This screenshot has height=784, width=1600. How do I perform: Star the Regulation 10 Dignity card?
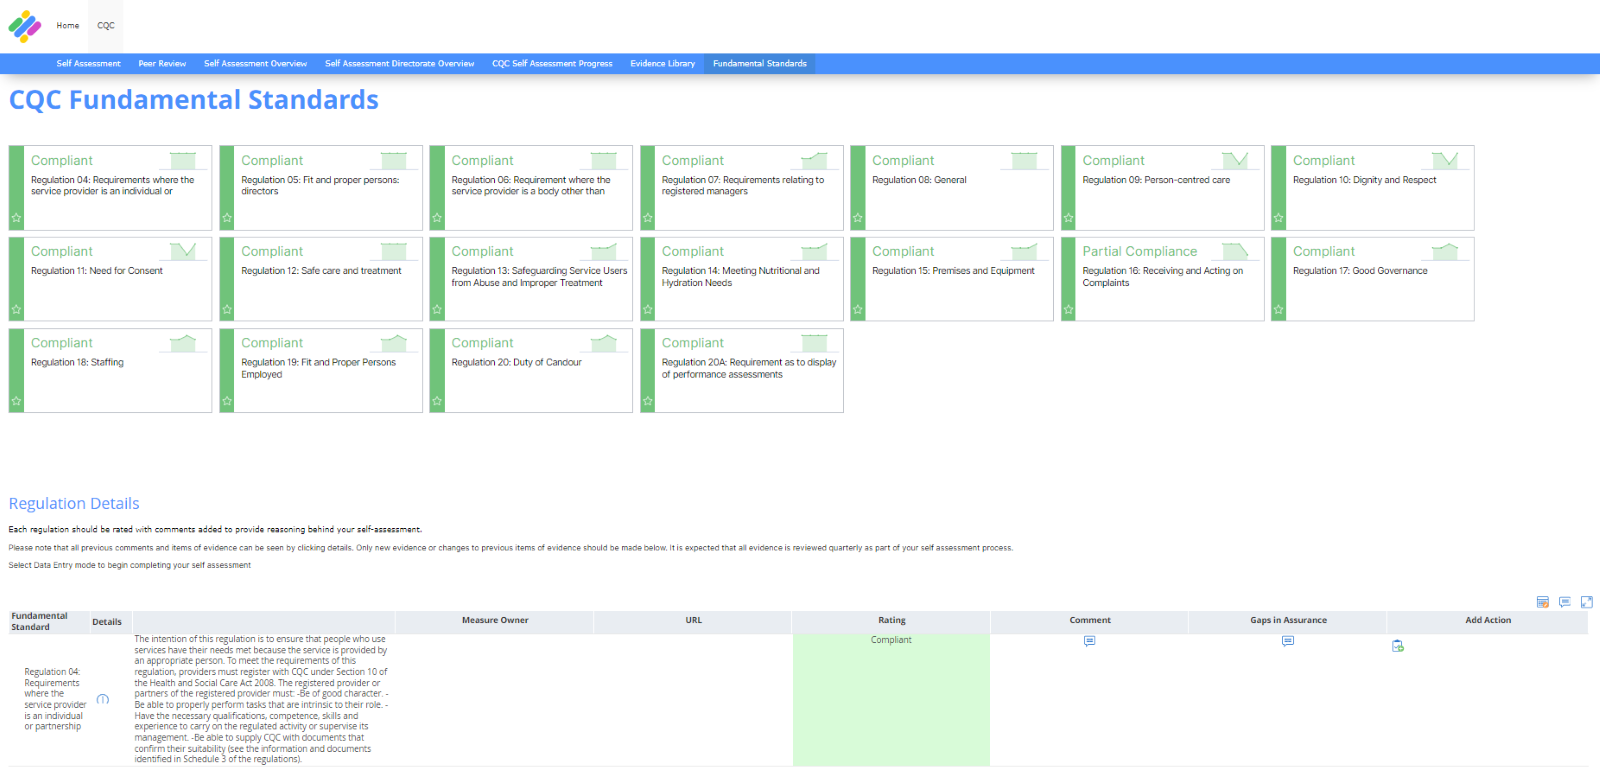coord(1278,217)
